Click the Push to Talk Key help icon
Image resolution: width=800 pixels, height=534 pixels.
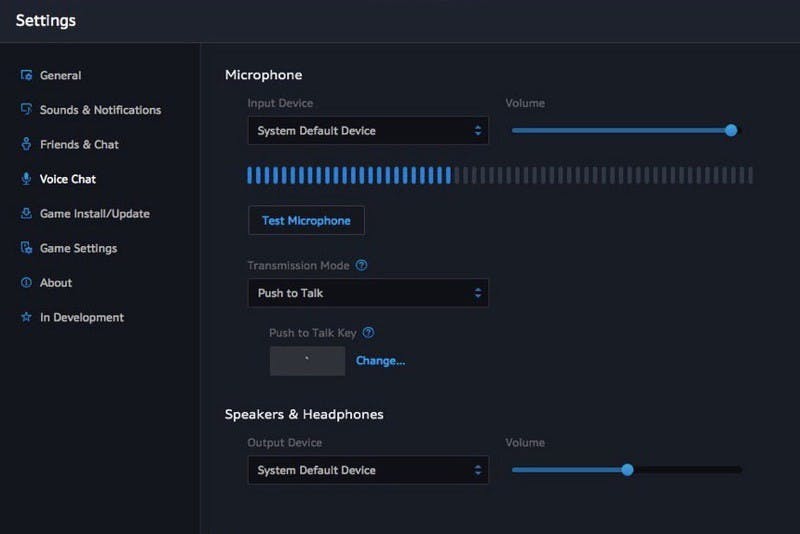pos(368,333)
